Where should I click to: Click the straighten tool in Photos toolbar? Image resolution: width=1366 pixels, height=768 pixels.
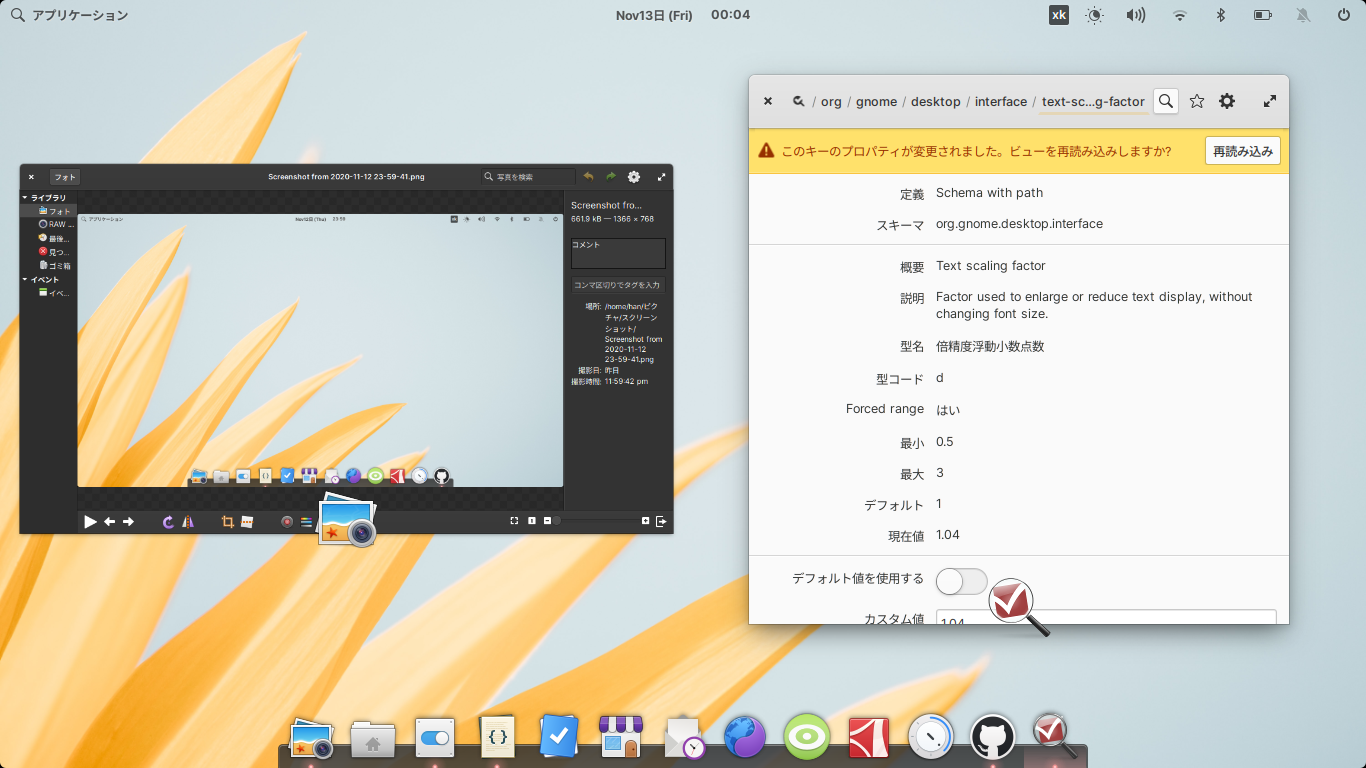pyautogui.click(x=247, y=521)
